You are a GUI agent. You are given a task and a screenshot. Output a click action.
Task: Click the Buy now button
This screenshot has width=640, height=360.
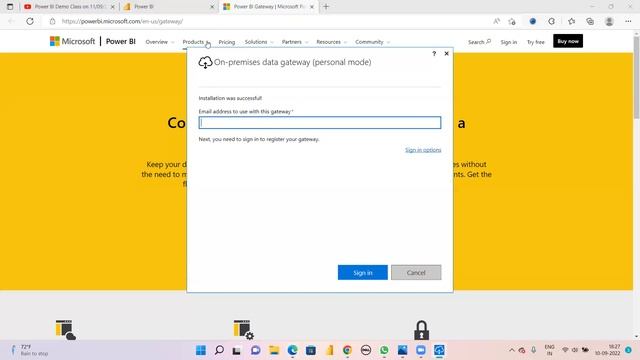coord(568,41)
